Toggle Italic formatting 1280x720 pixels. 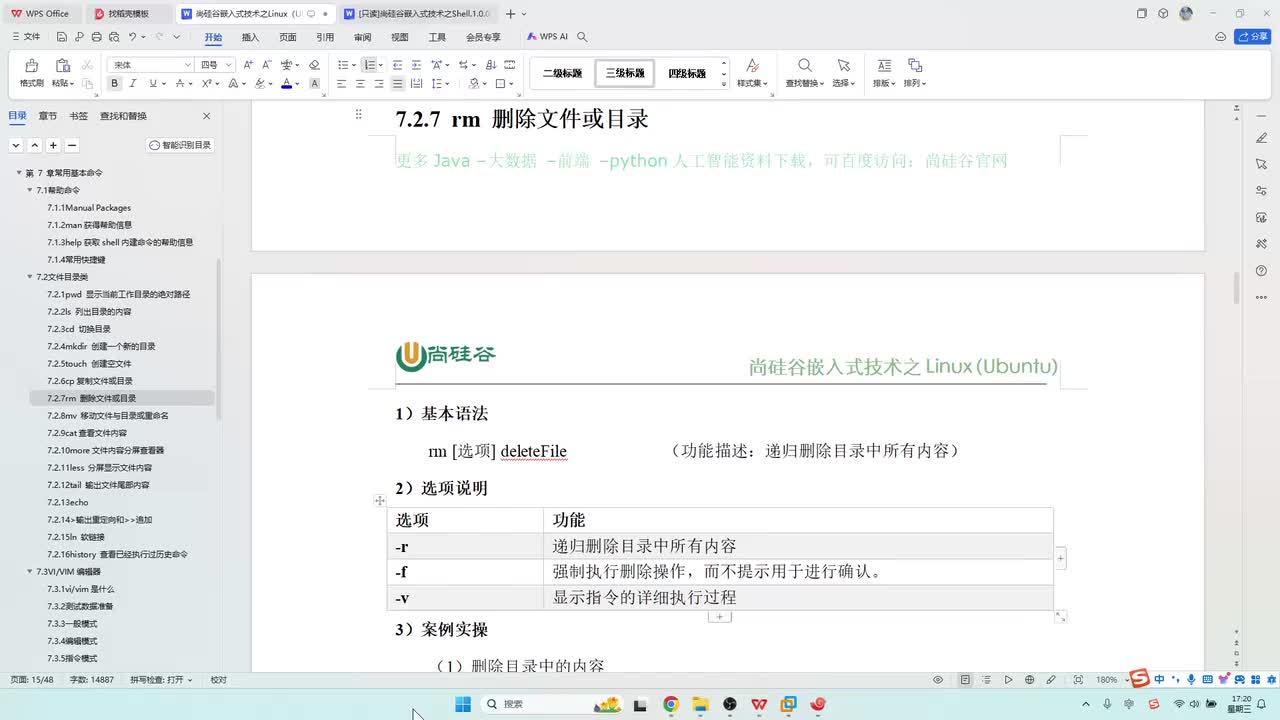click(x=133, y=84)
